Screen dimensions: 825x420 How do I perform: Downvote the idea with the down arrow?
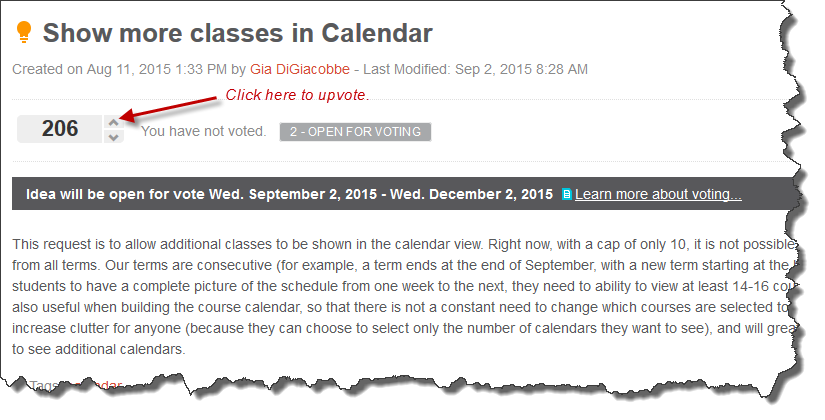point(114,137)
